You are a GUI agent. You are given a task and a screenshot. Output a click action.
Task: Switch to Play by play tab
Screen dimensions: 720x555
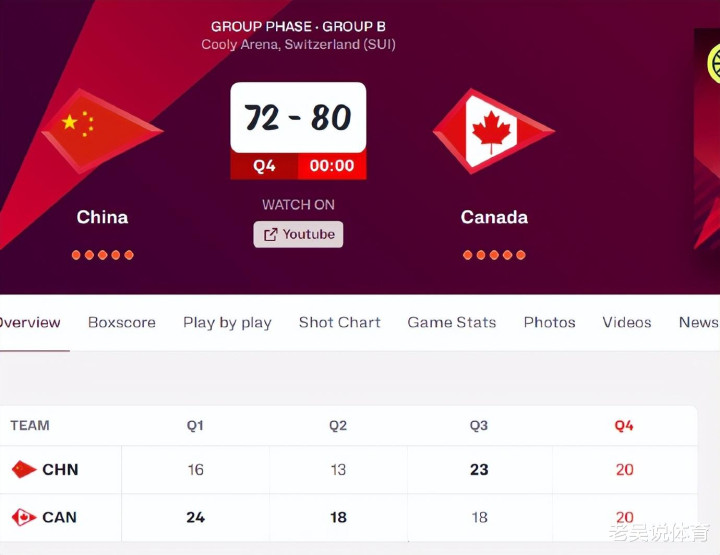click(x=227, y=323)
